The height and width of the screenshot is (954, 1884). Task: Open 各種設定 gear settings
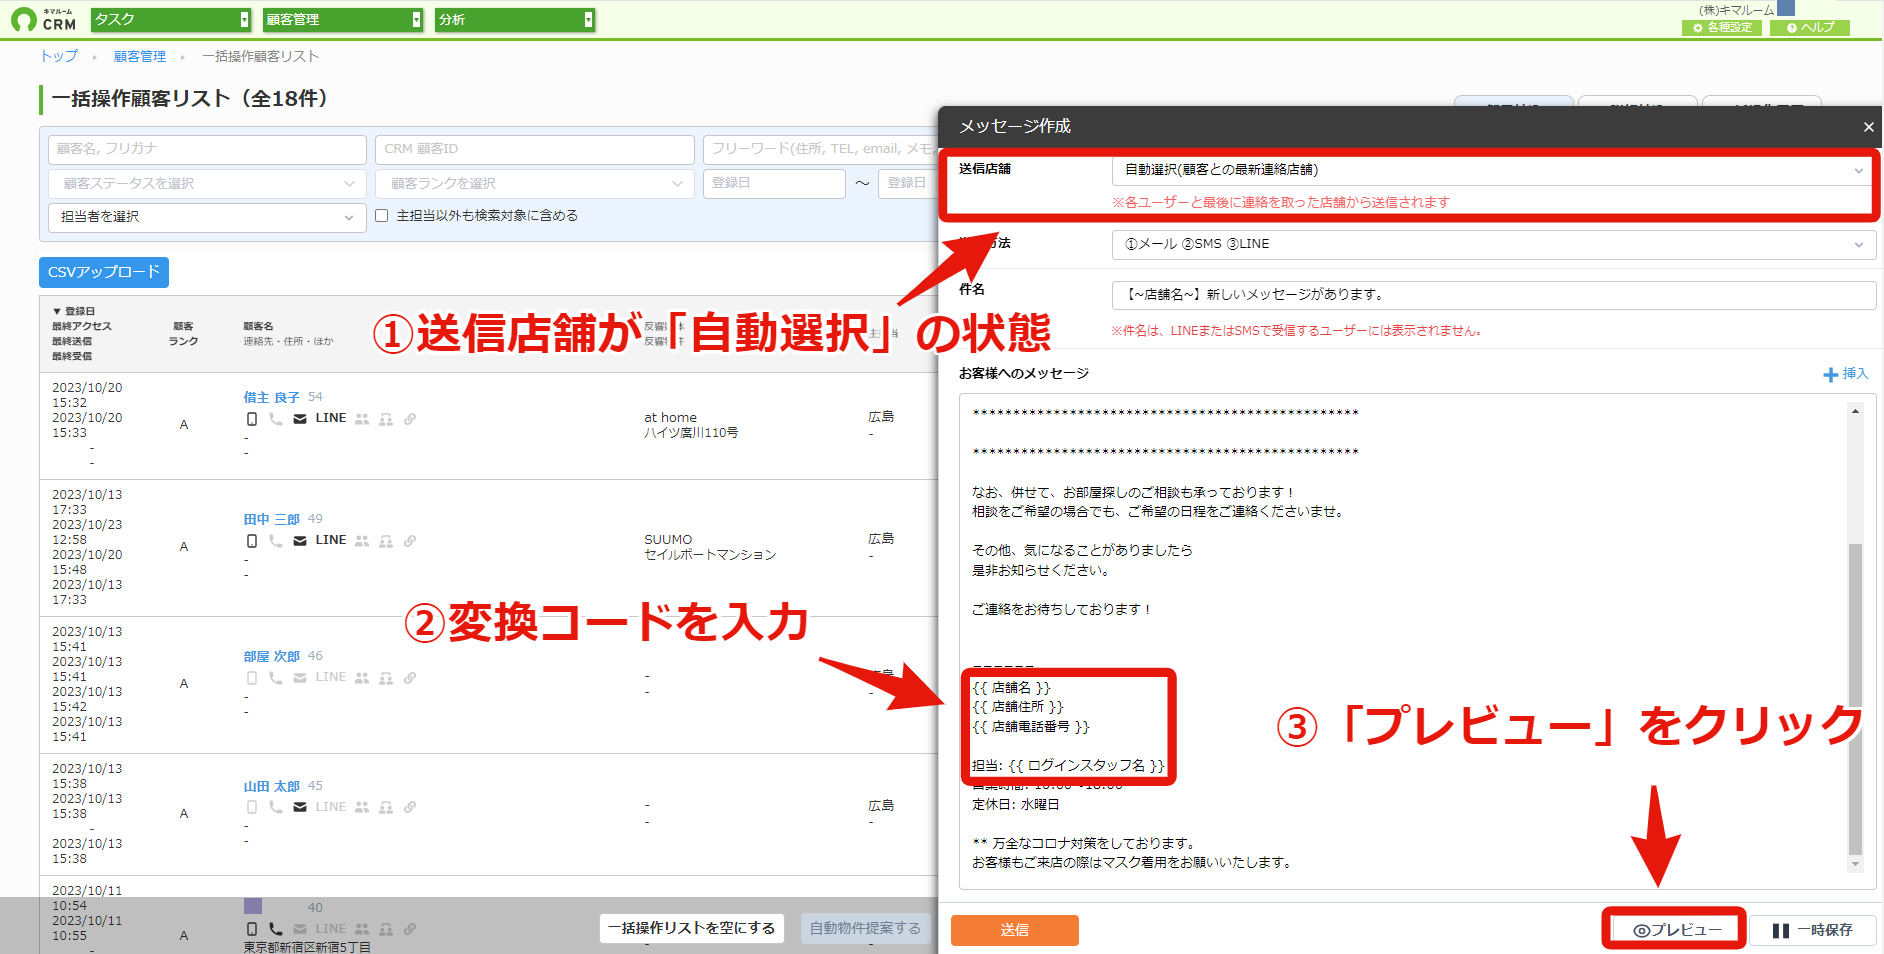click(x=1723, y=28)
